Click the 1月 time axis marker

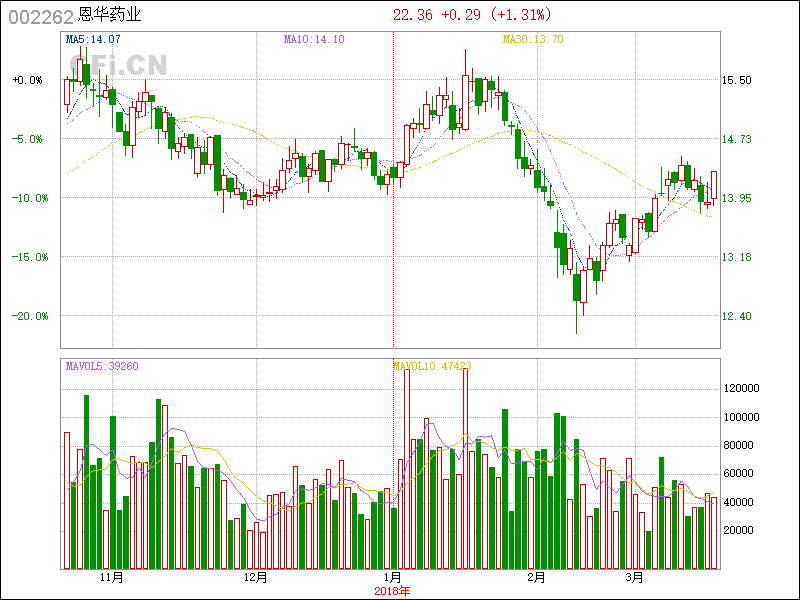[393, 578]
